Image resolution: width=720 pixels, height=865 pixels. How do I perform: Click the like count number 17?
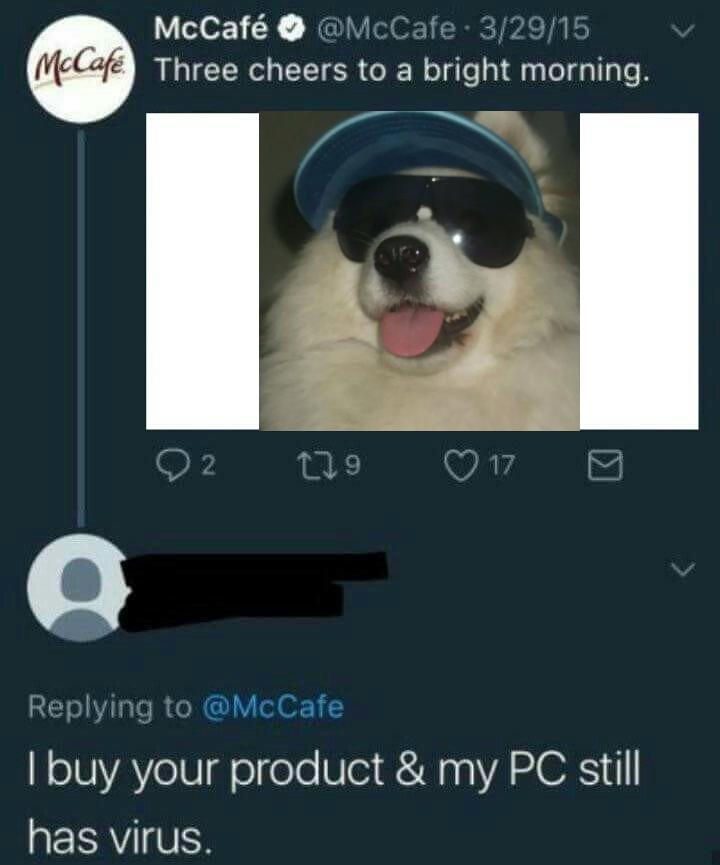click(x=502, y=467)
